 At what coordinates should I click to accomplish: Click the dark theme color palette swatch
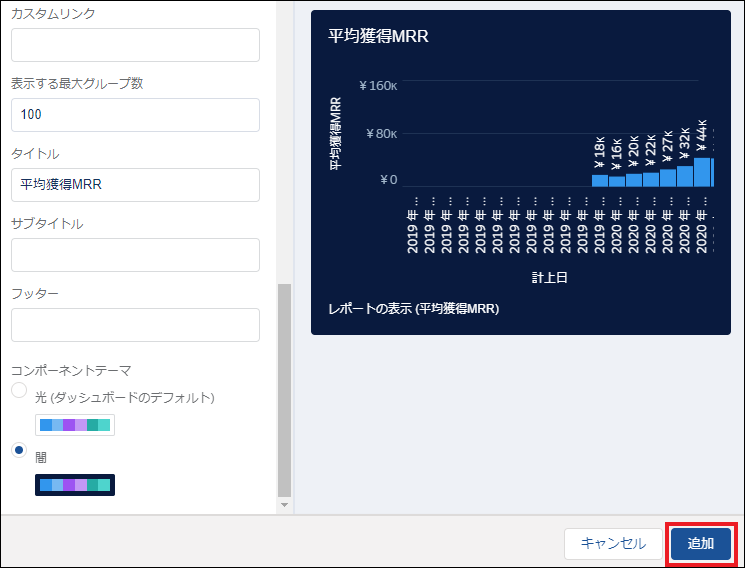click(x=75, y=485)
